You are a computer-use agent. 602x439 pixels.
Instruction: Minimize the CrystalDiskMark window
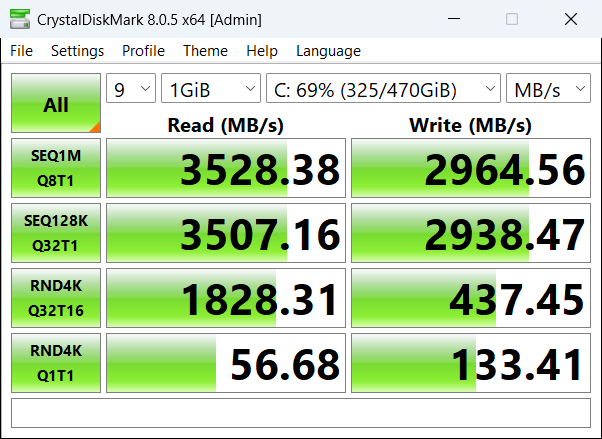click(x=454, y=19)
